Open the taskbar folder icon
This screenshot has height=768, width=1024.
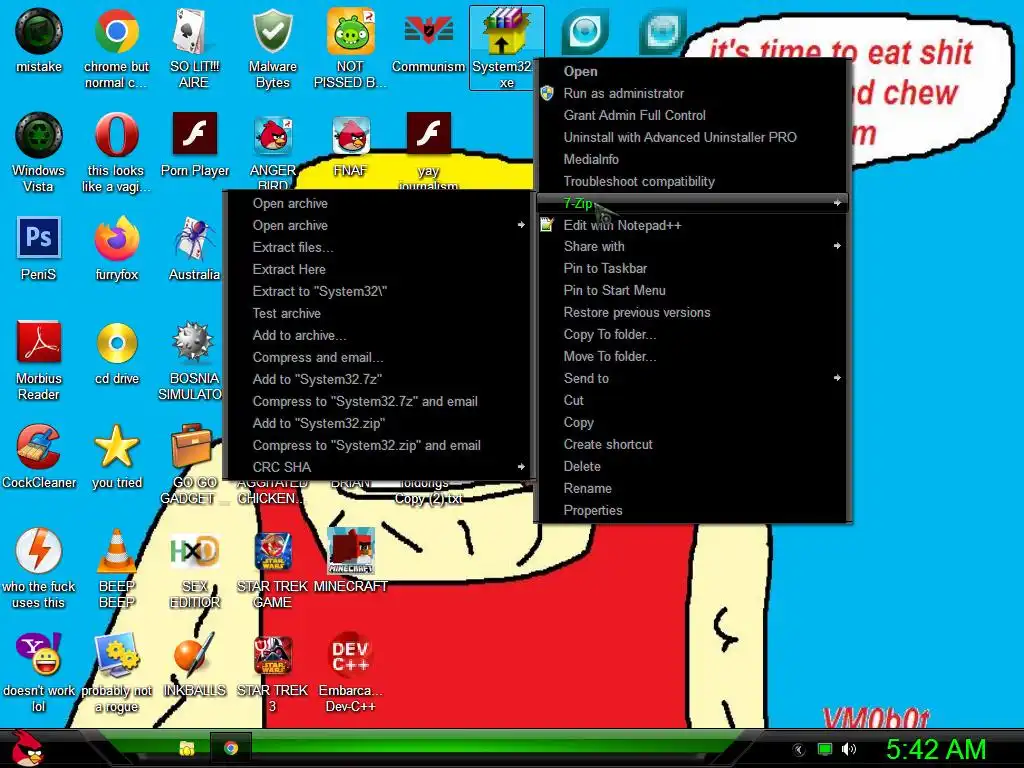click(x=187, y=748)
